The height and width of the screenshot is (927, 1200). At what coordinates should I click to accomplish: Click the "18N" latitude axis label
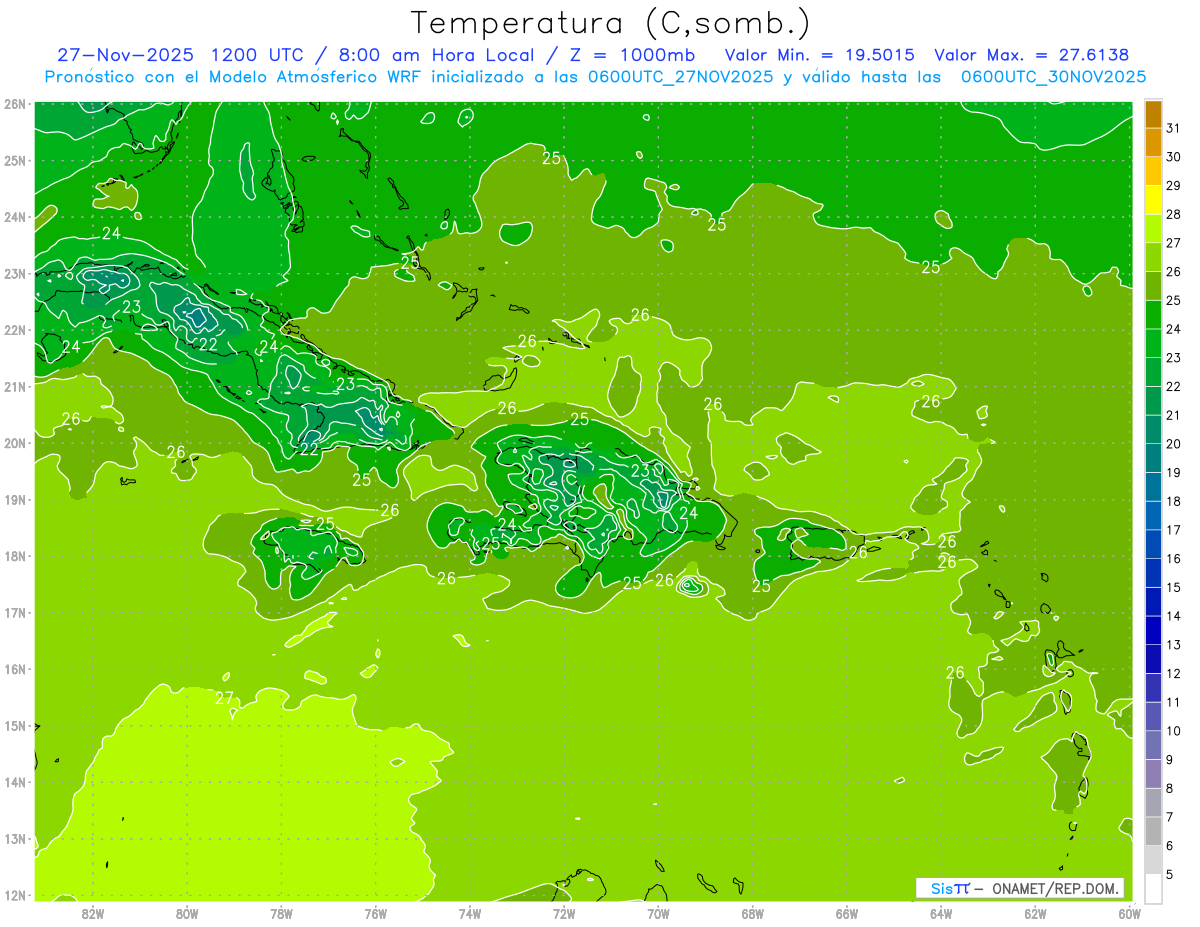(x=14, y=556)
